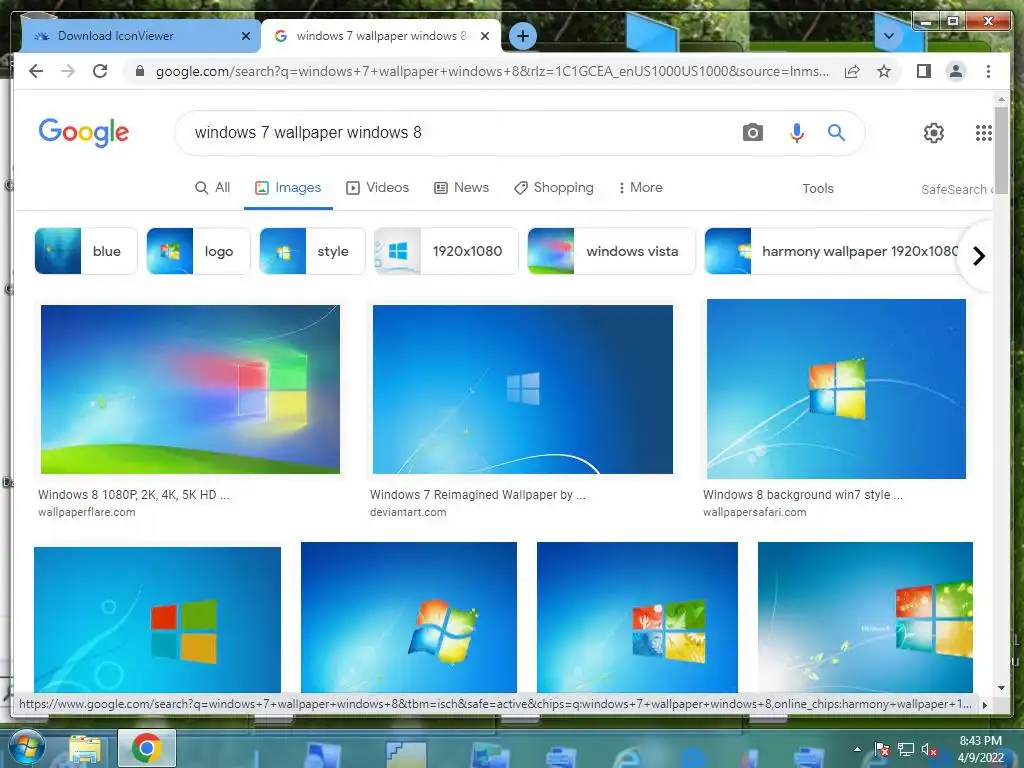The height and width of the screenshot is (768, 1024).
Task: Filter images by the style chip
Action: click(x=312, y=251)
